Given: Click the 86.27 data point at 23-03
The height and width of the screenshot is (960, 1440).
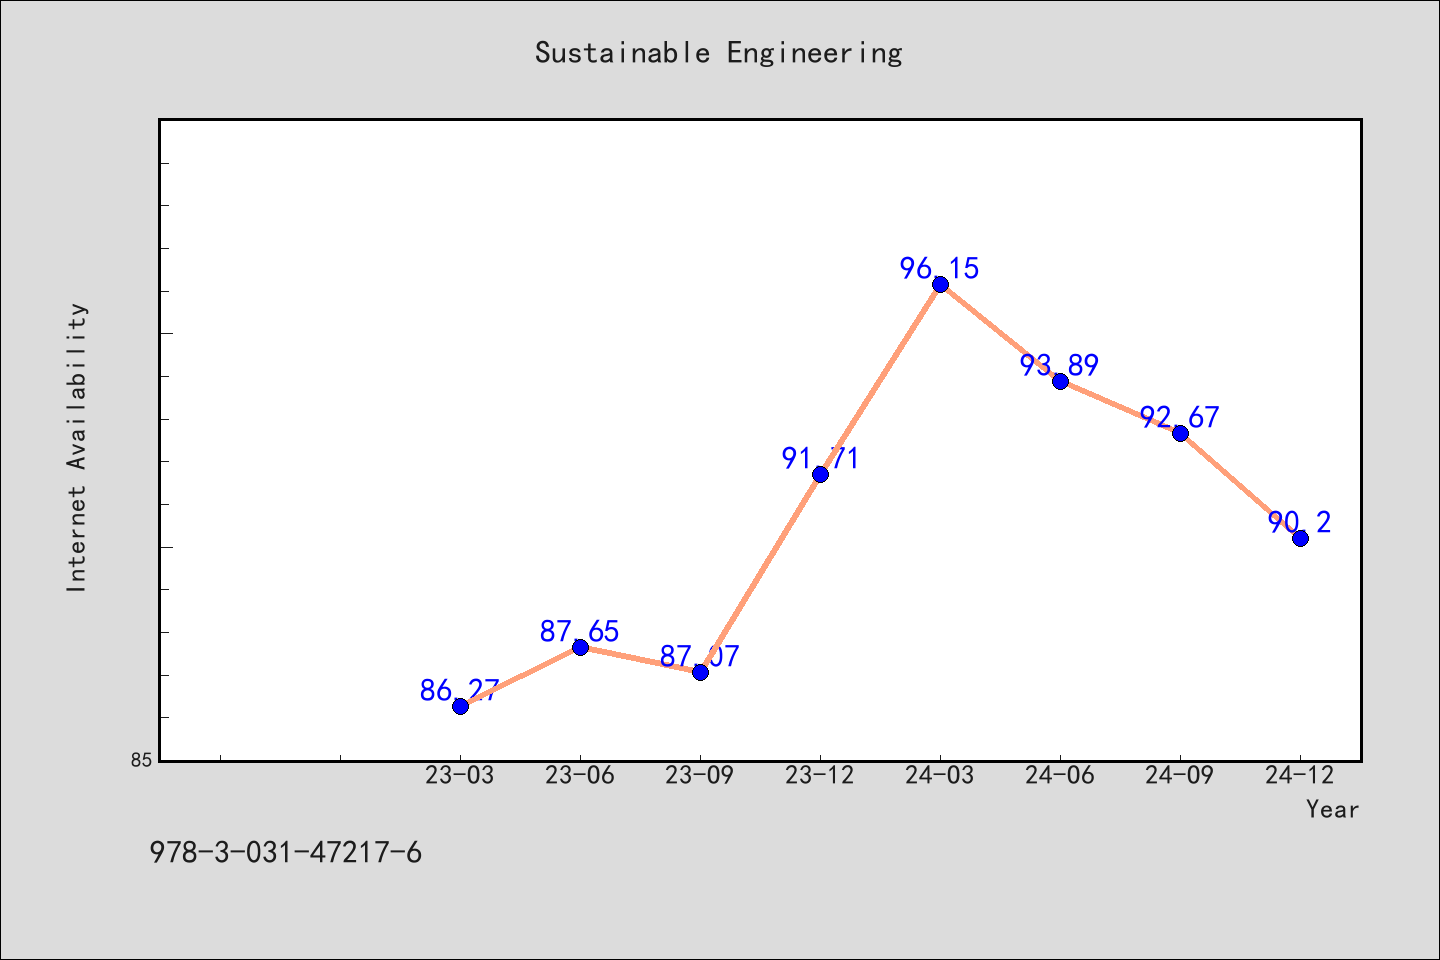Looking at the screenshot, I should (x=460, y=706).
